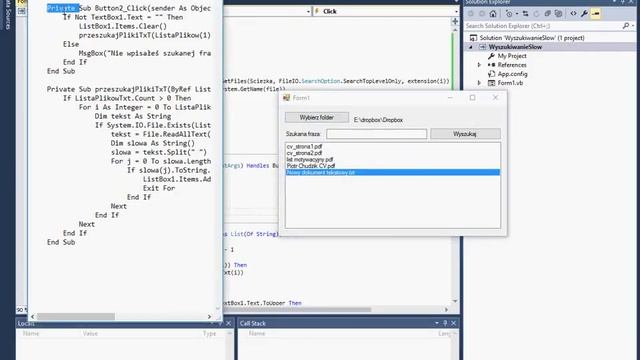The width and height of the screenshot is (640, 360).
Task: Click the editor horizontal scrollbar thumb
Action: 298,309
